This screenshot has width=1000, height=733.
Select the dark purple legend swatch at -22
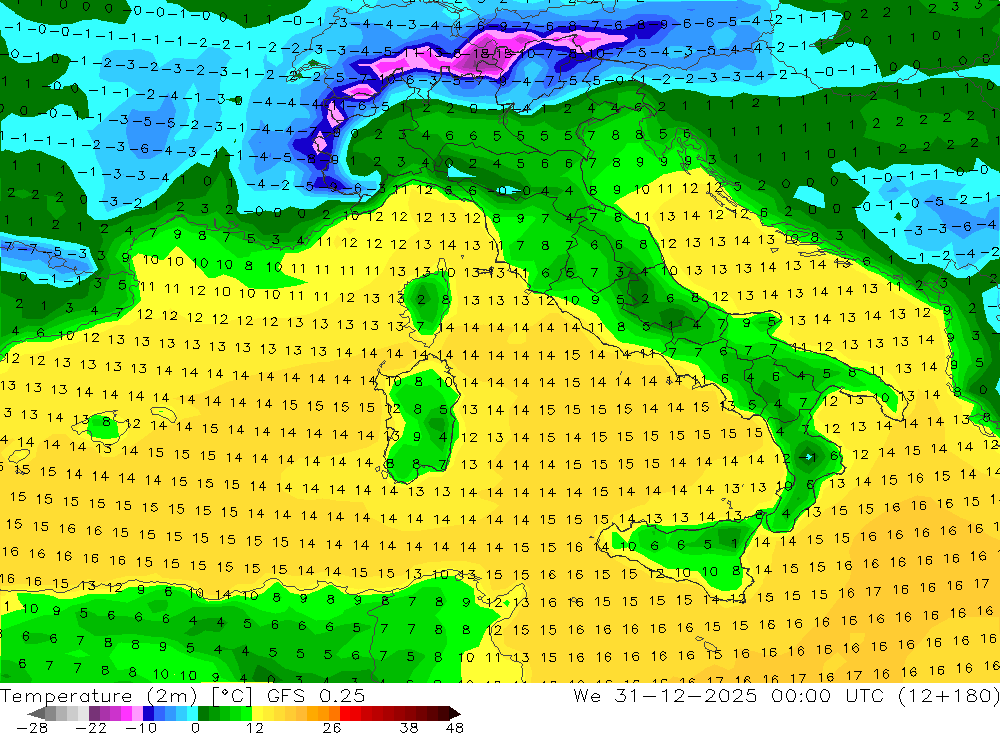94,714
